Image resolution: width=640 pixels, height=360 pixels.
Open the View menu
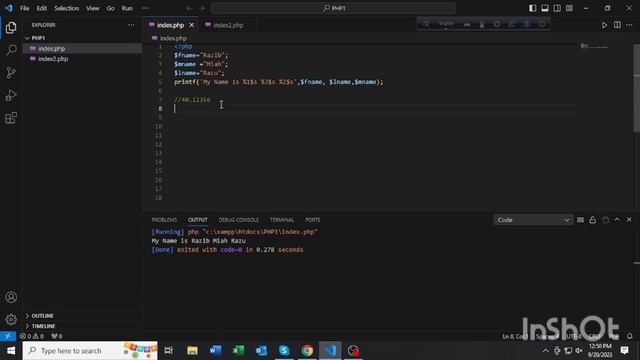(x=93, y=8)
